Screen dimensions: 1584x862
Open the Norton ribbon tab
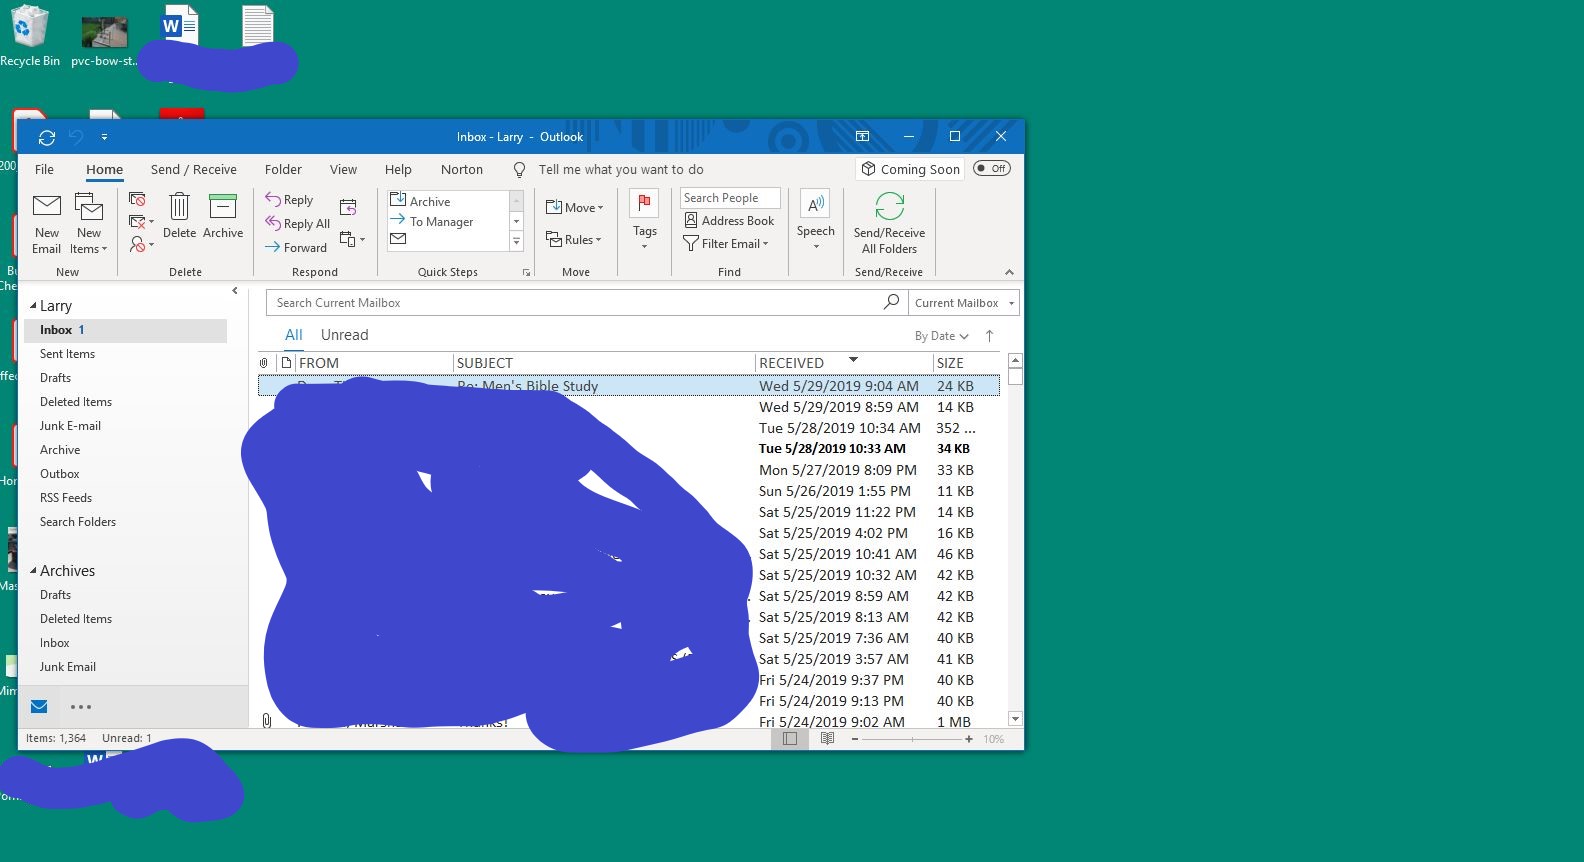coord(462,169)
